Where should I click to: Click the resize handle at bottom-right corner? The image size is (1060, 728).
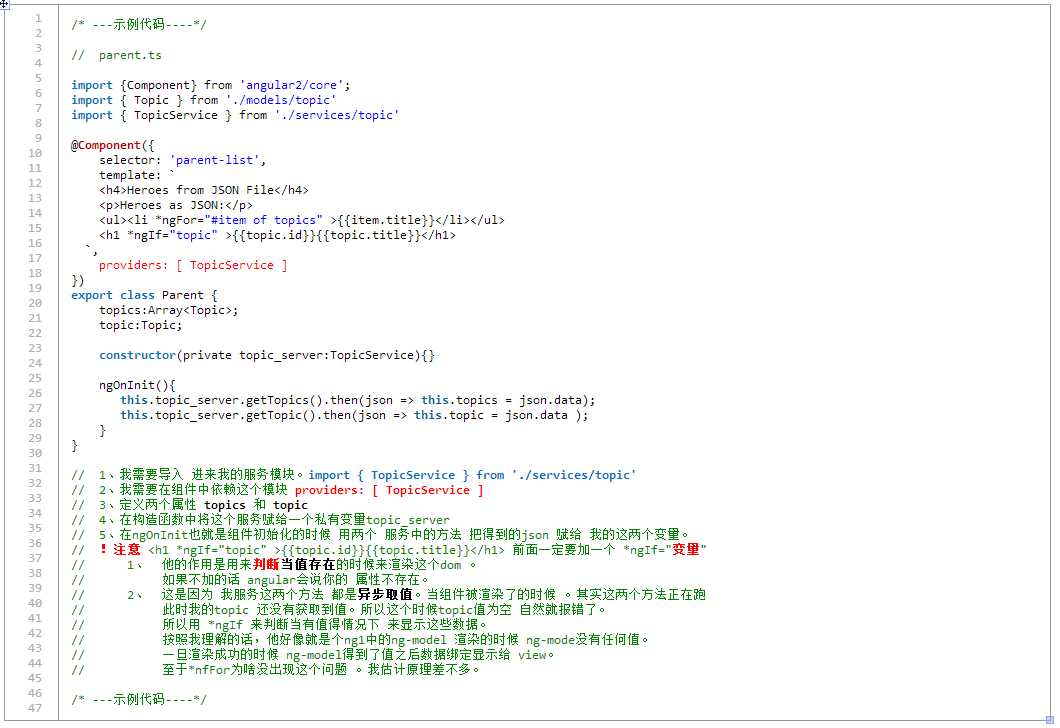coord(1051,721)
